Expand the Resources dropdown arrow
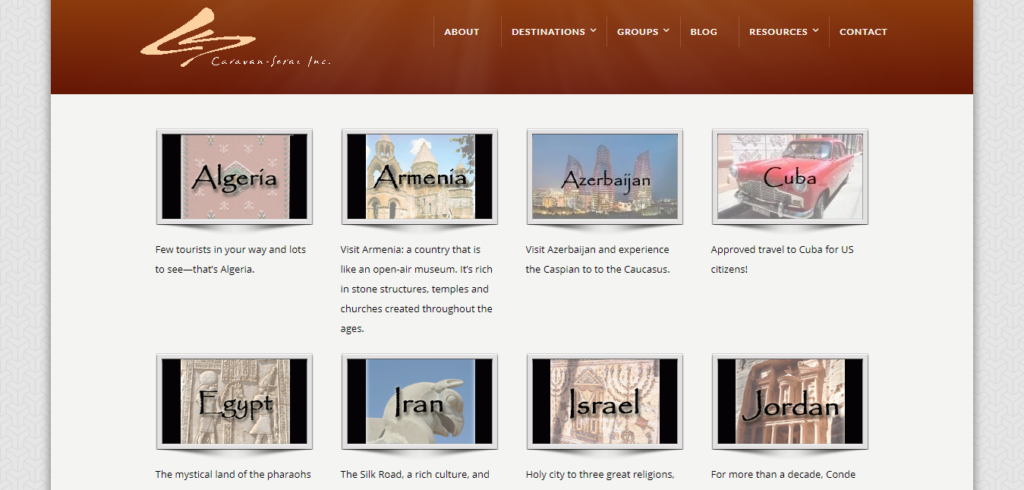Screen dimensions: 1024x490 pos(816,30)
